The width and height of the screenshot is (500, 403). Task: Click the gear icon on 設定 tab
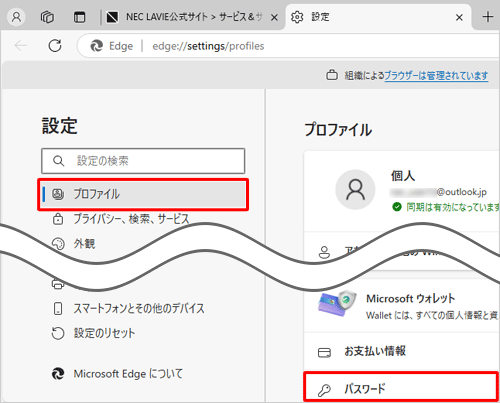(x=297, y=17)
